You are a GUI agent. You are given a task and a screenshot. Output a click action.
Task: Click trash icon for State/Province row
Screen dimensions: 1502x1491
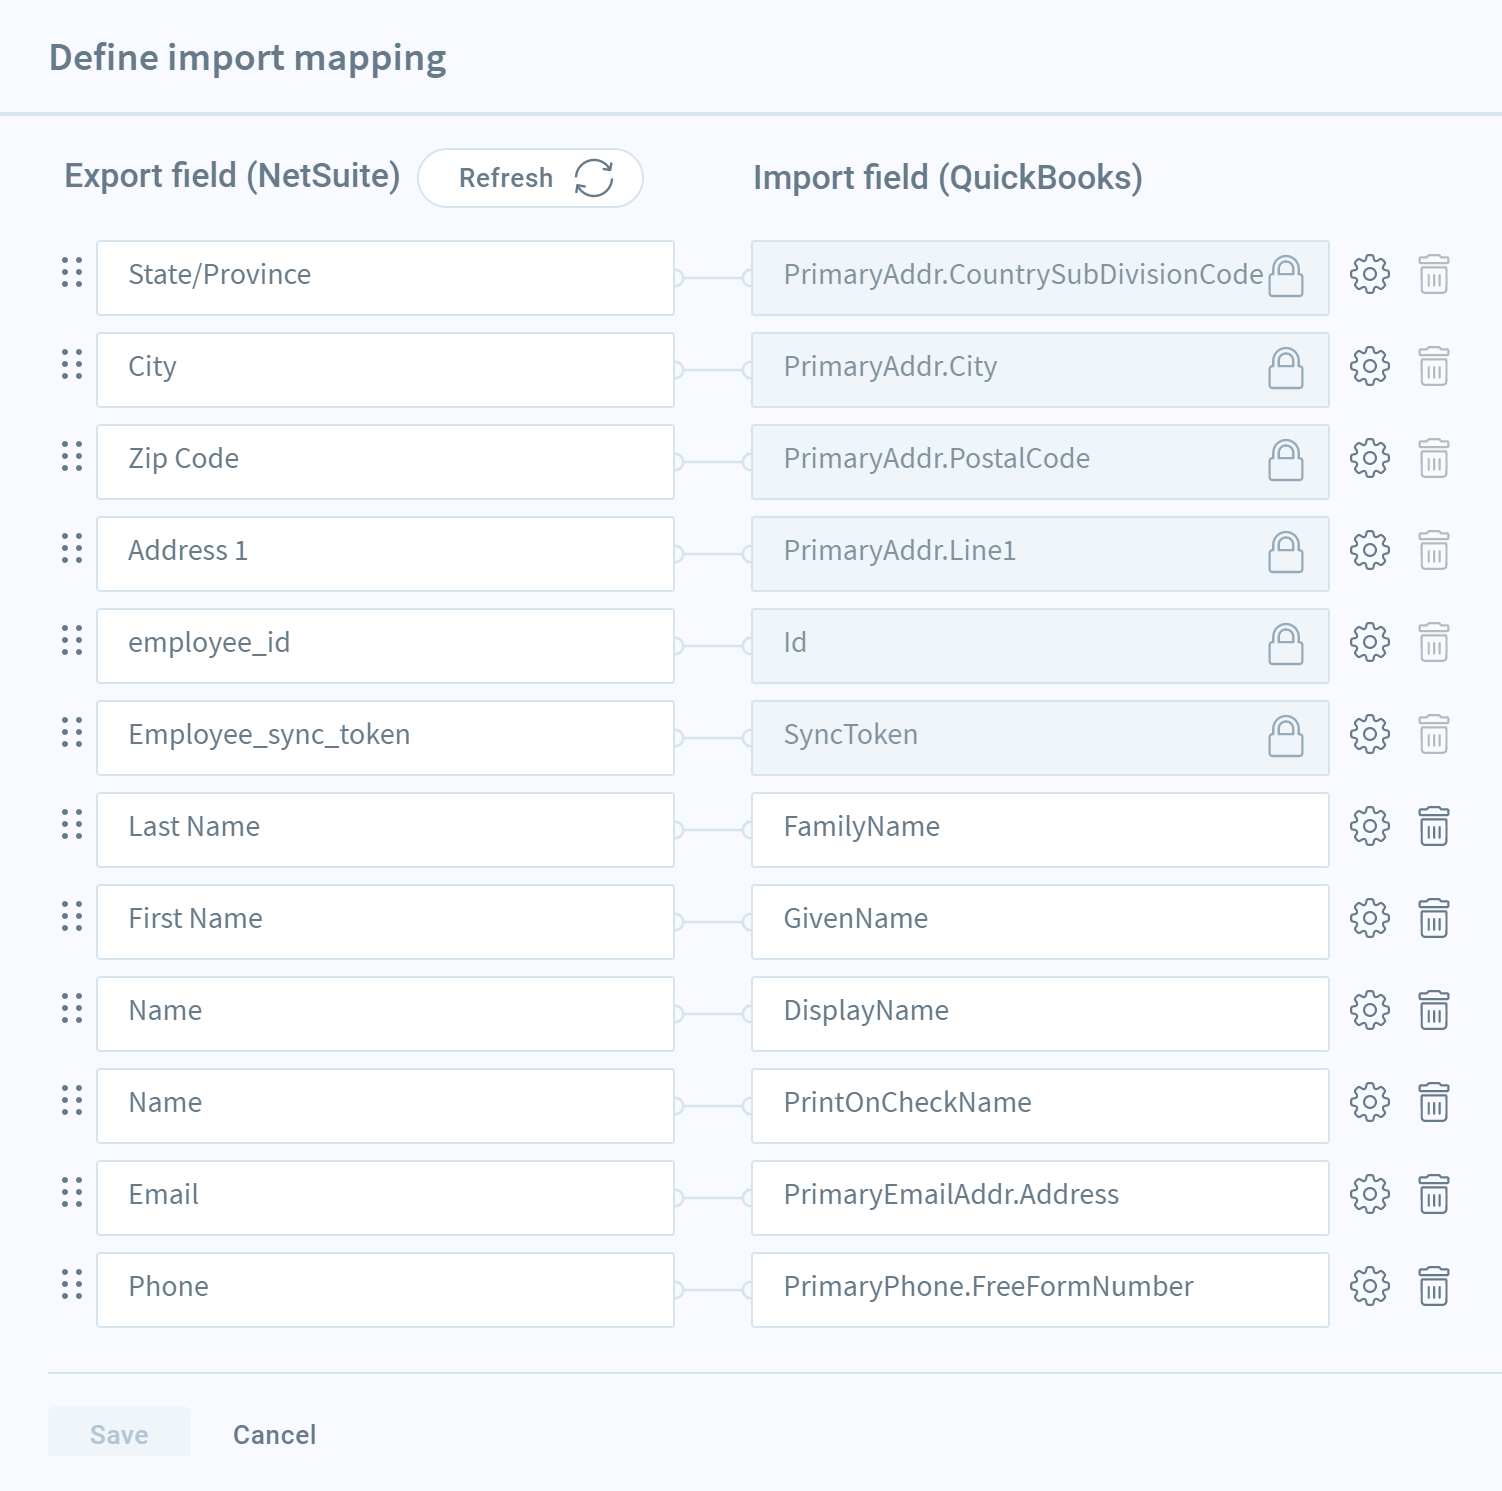click(1434, 274)
